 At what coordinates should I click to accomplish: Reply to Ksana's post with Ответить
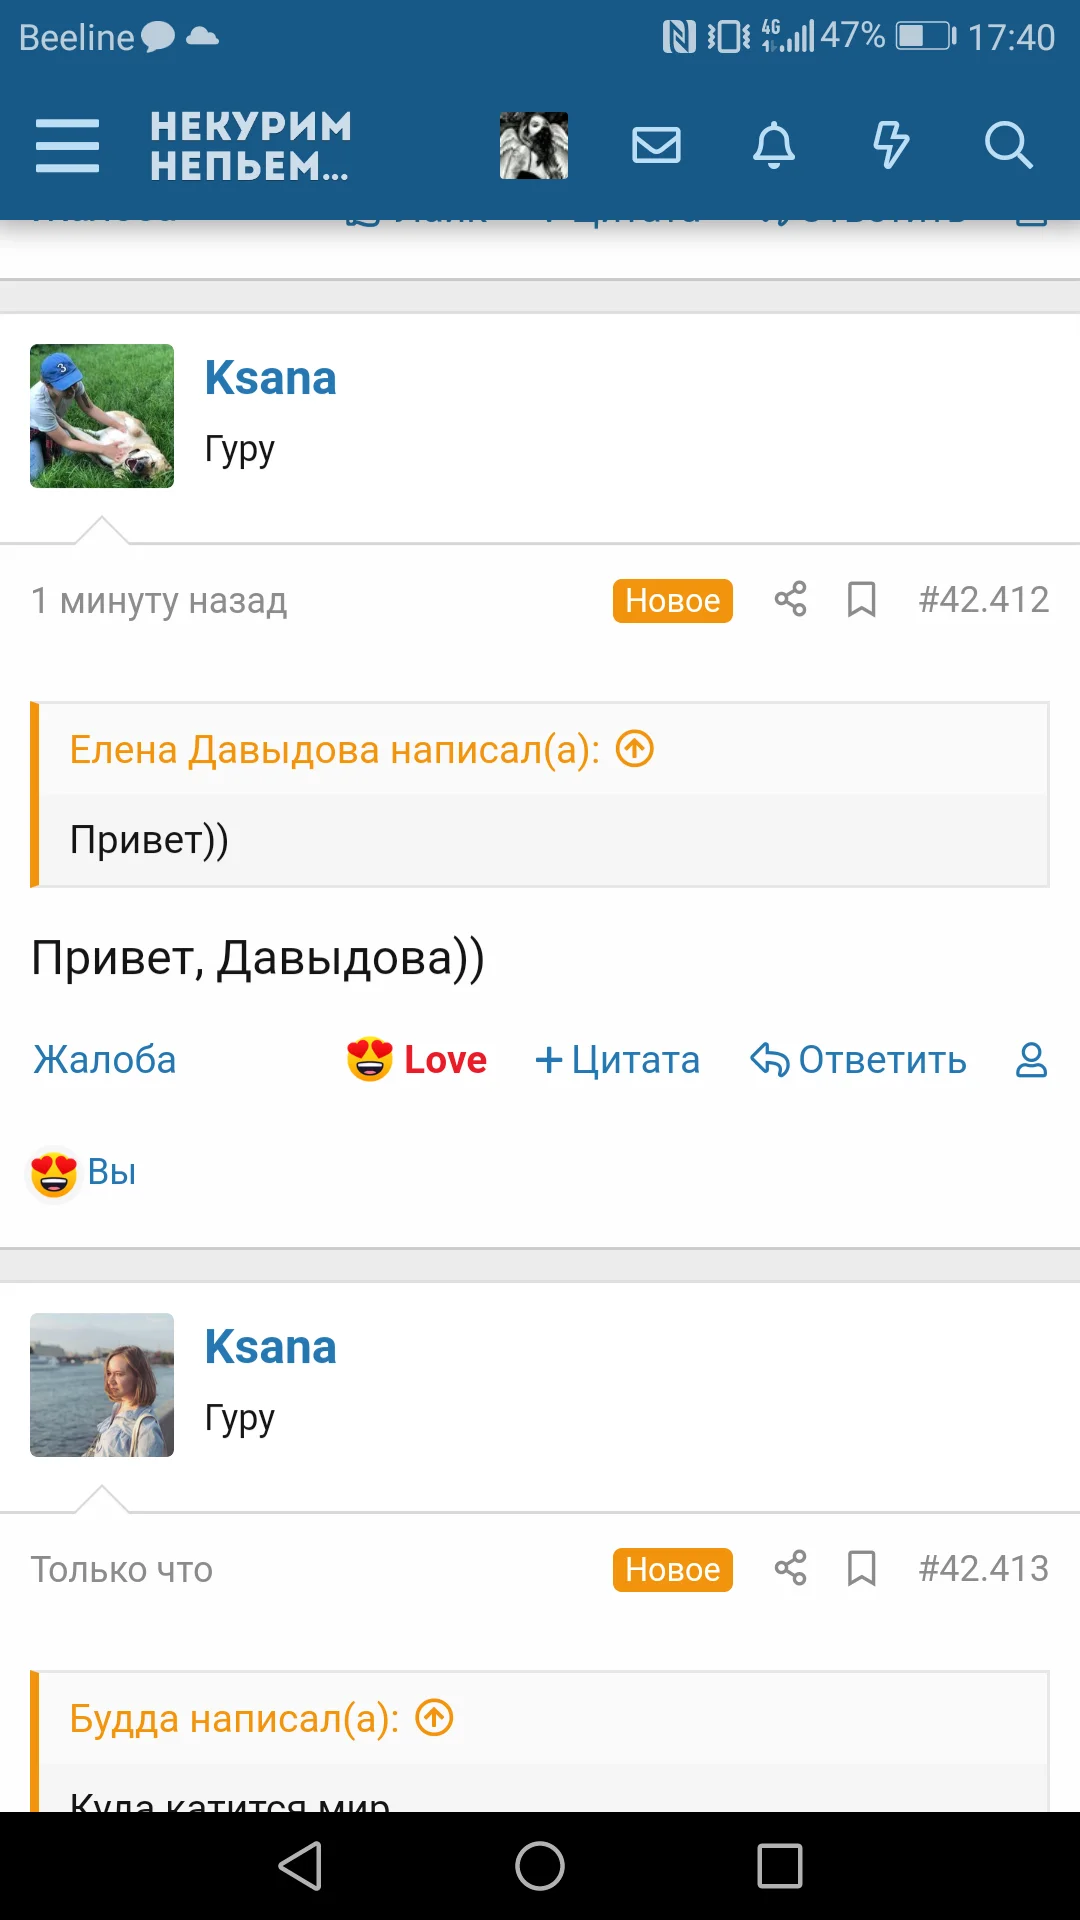click(x=859, y=1060)
